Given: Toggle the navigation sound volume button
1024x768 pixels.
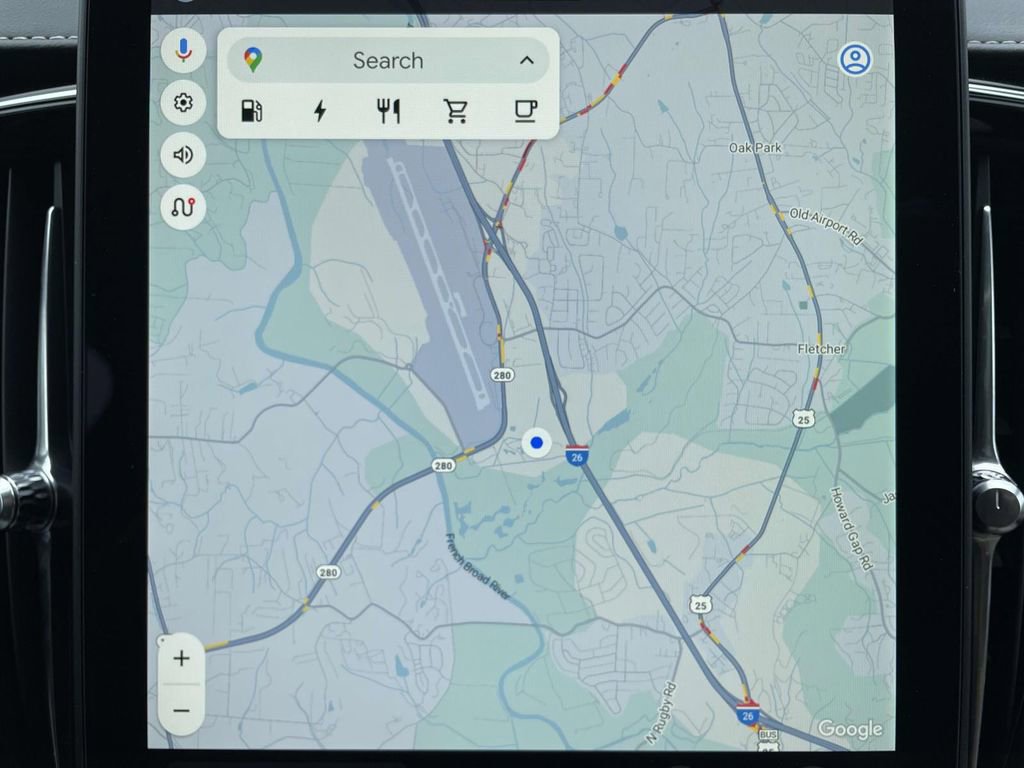Looking at the screenshot, I should tap(183, 155).
